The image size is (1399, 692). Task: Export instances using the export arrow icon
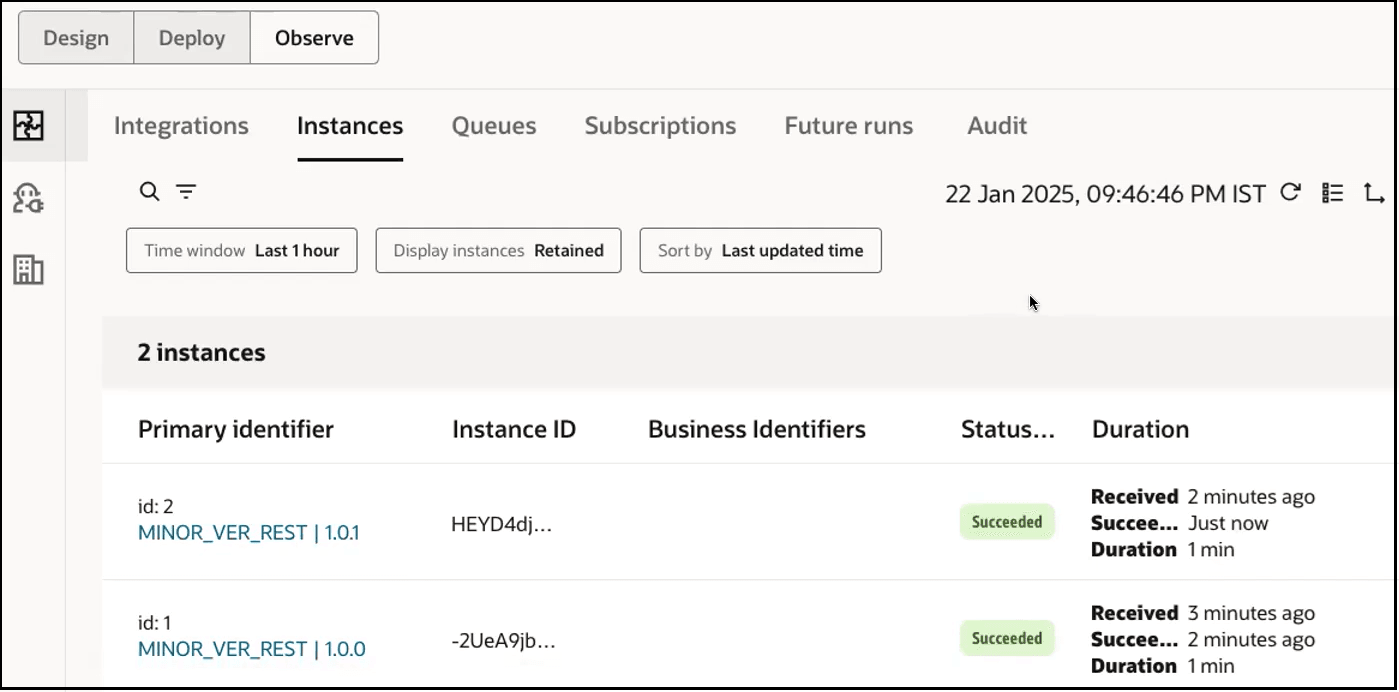[1374, 193]
